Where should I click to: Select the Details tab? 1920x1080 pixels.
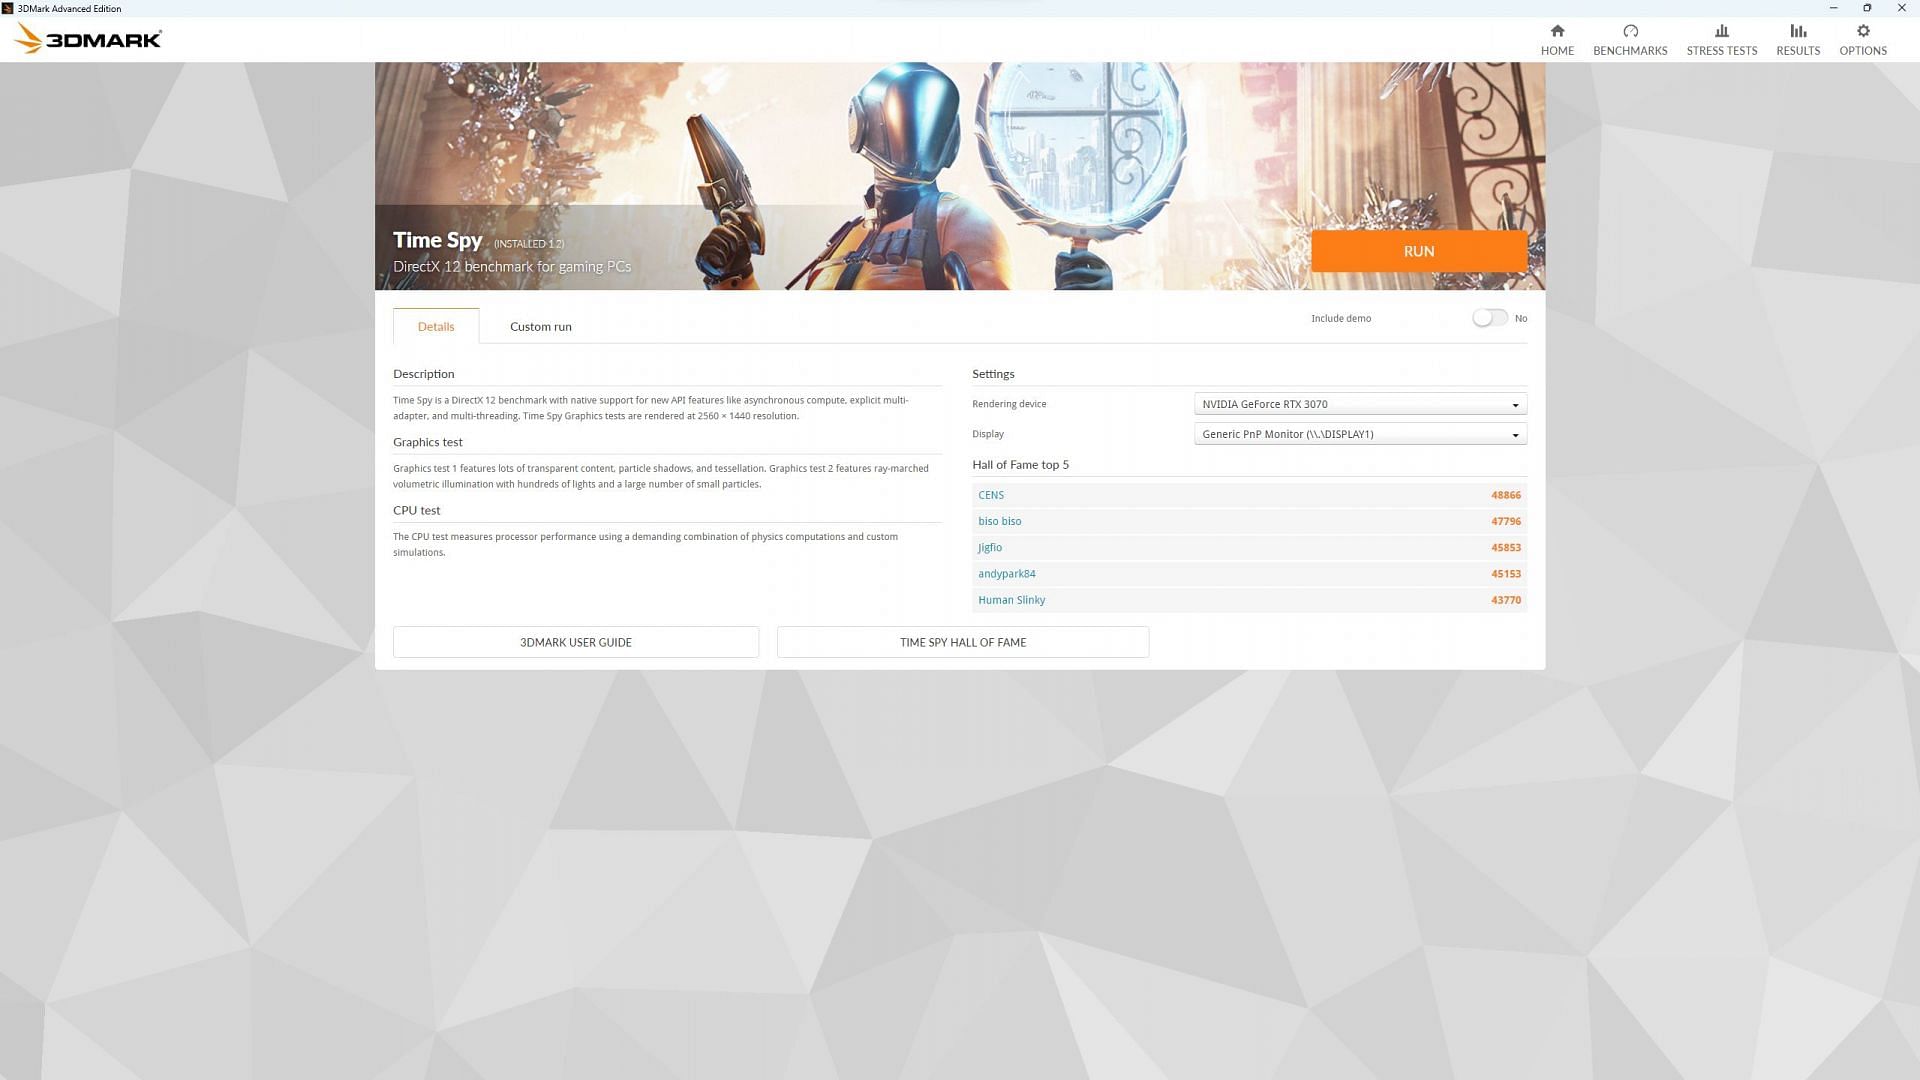(x=436, y=326)
